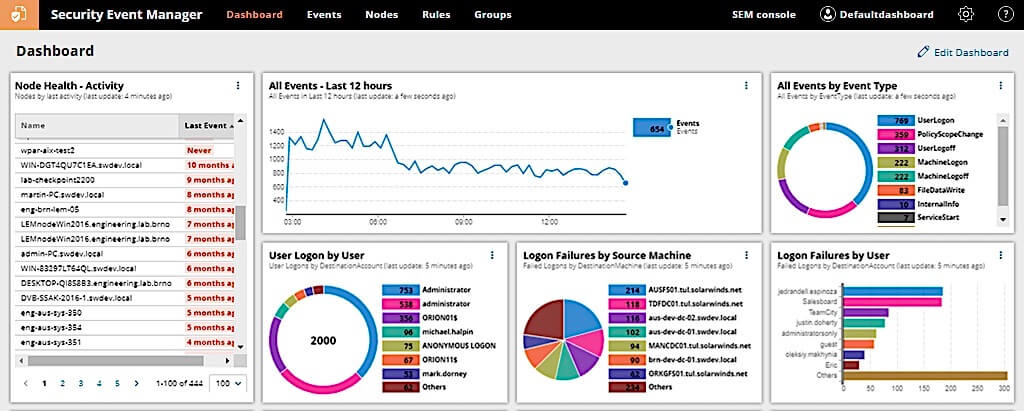The height and width of the screenshot is (411, 1024).
Task: Open the settings gear icon
Action: point(966,14)
